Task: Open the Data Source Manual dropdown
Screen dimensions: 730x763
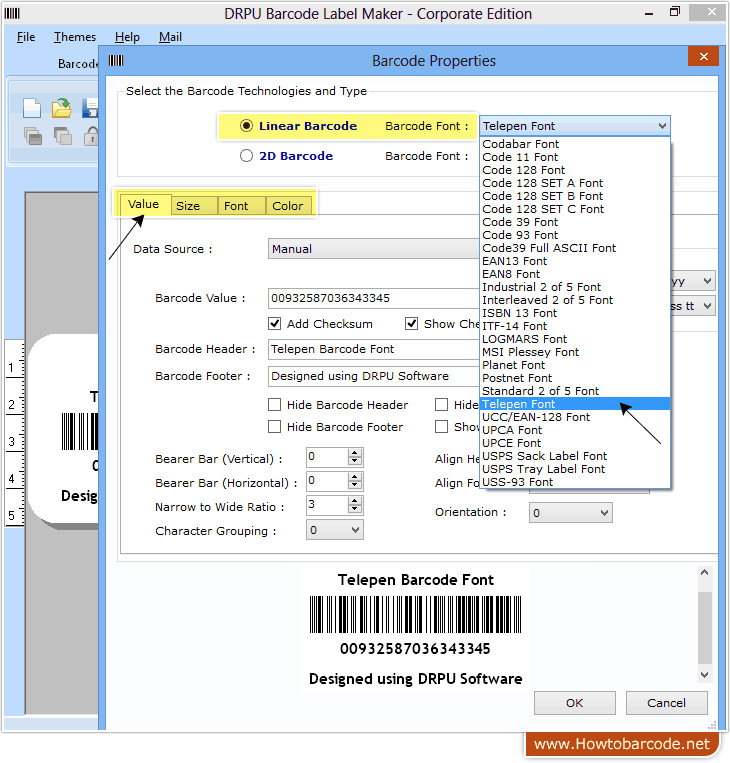Action: pos(374,249)
